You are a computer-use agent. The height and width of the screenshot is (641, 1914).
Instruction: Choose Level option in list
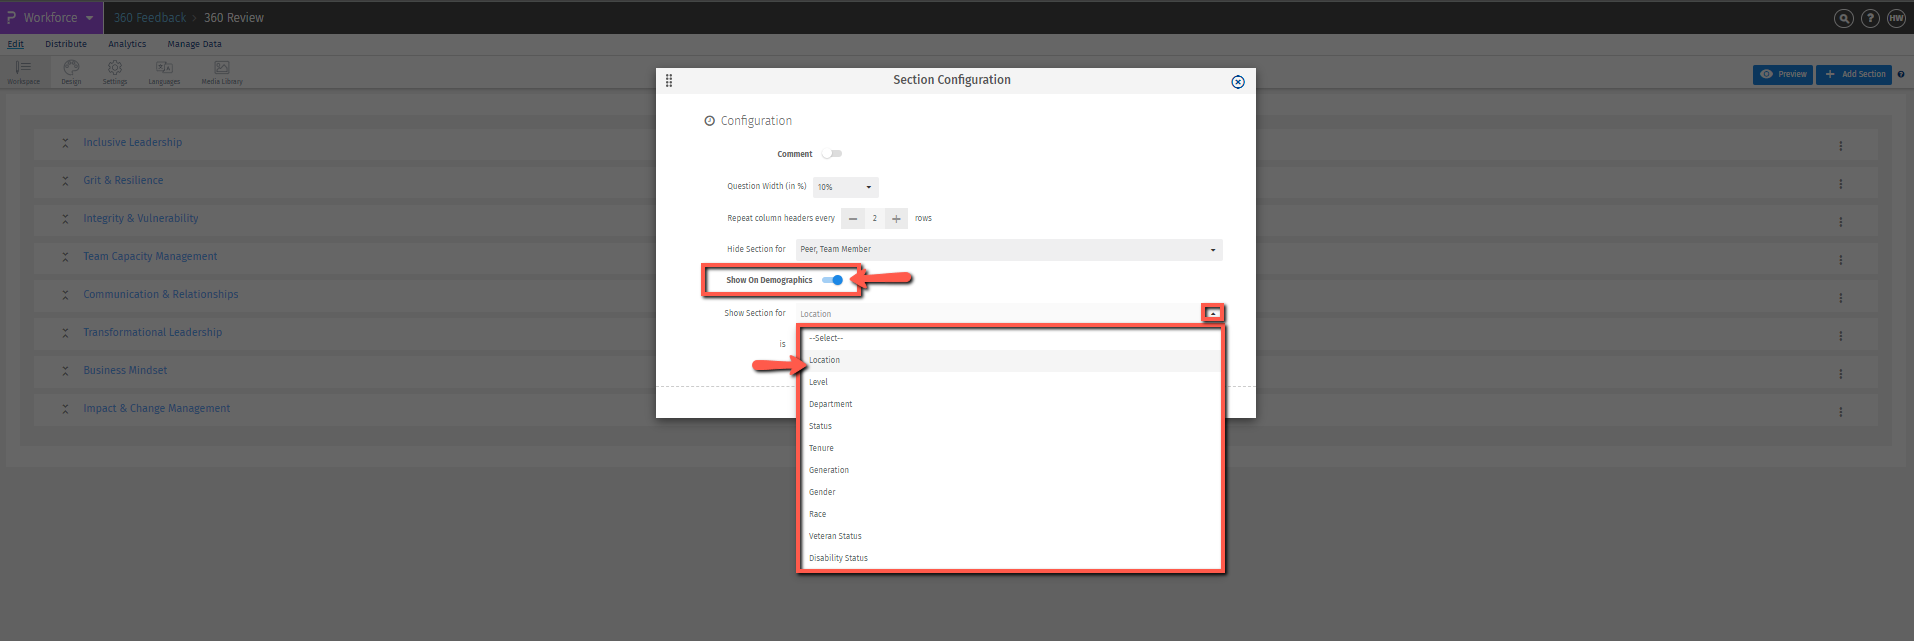pos(1011,382)
